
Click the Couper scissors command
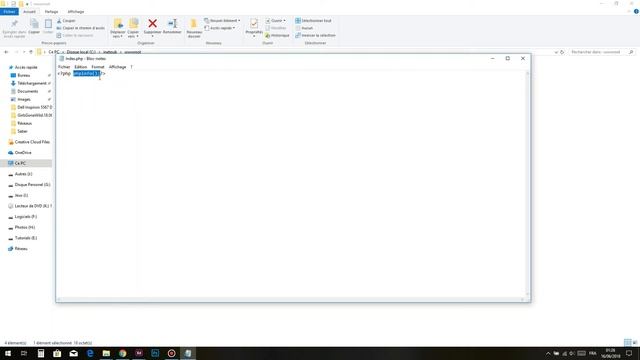click(66, 20)
